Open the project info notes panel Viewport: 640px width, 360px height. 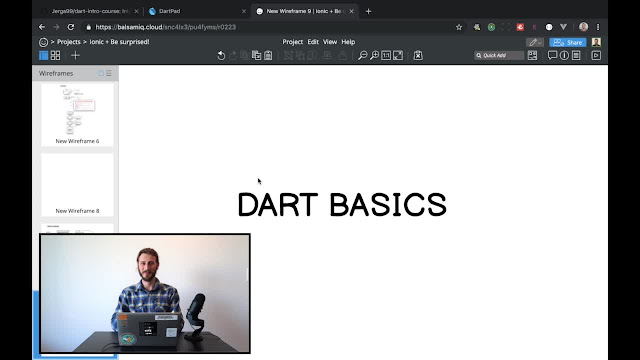tap(576, 56)
